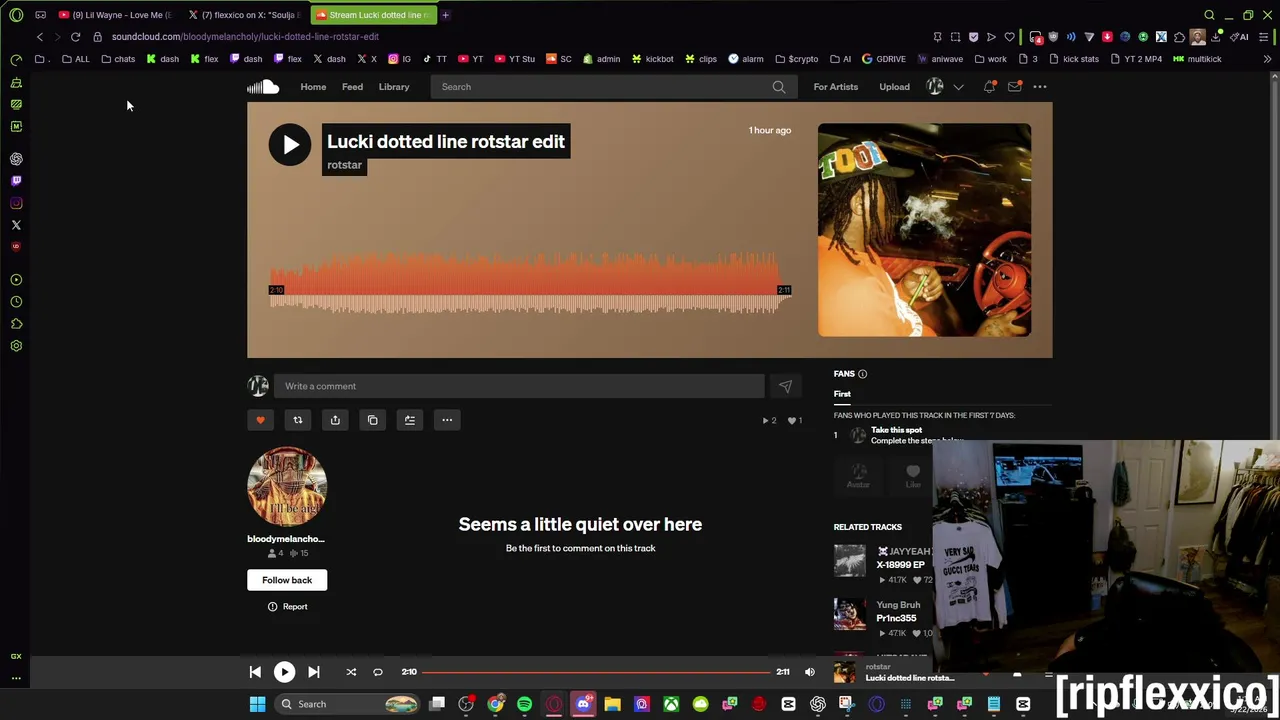The height and width of the screenshot is (720, 1280).
Task: Open a new browser tab
Action: (x=445, y=15)
